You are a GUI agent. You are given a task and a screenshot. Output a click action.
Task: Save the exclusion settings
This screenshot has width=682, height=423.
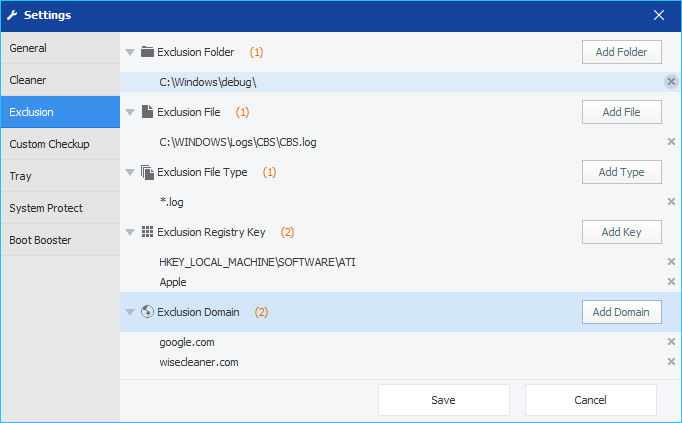pyautogui.click(x=444, y=400)
